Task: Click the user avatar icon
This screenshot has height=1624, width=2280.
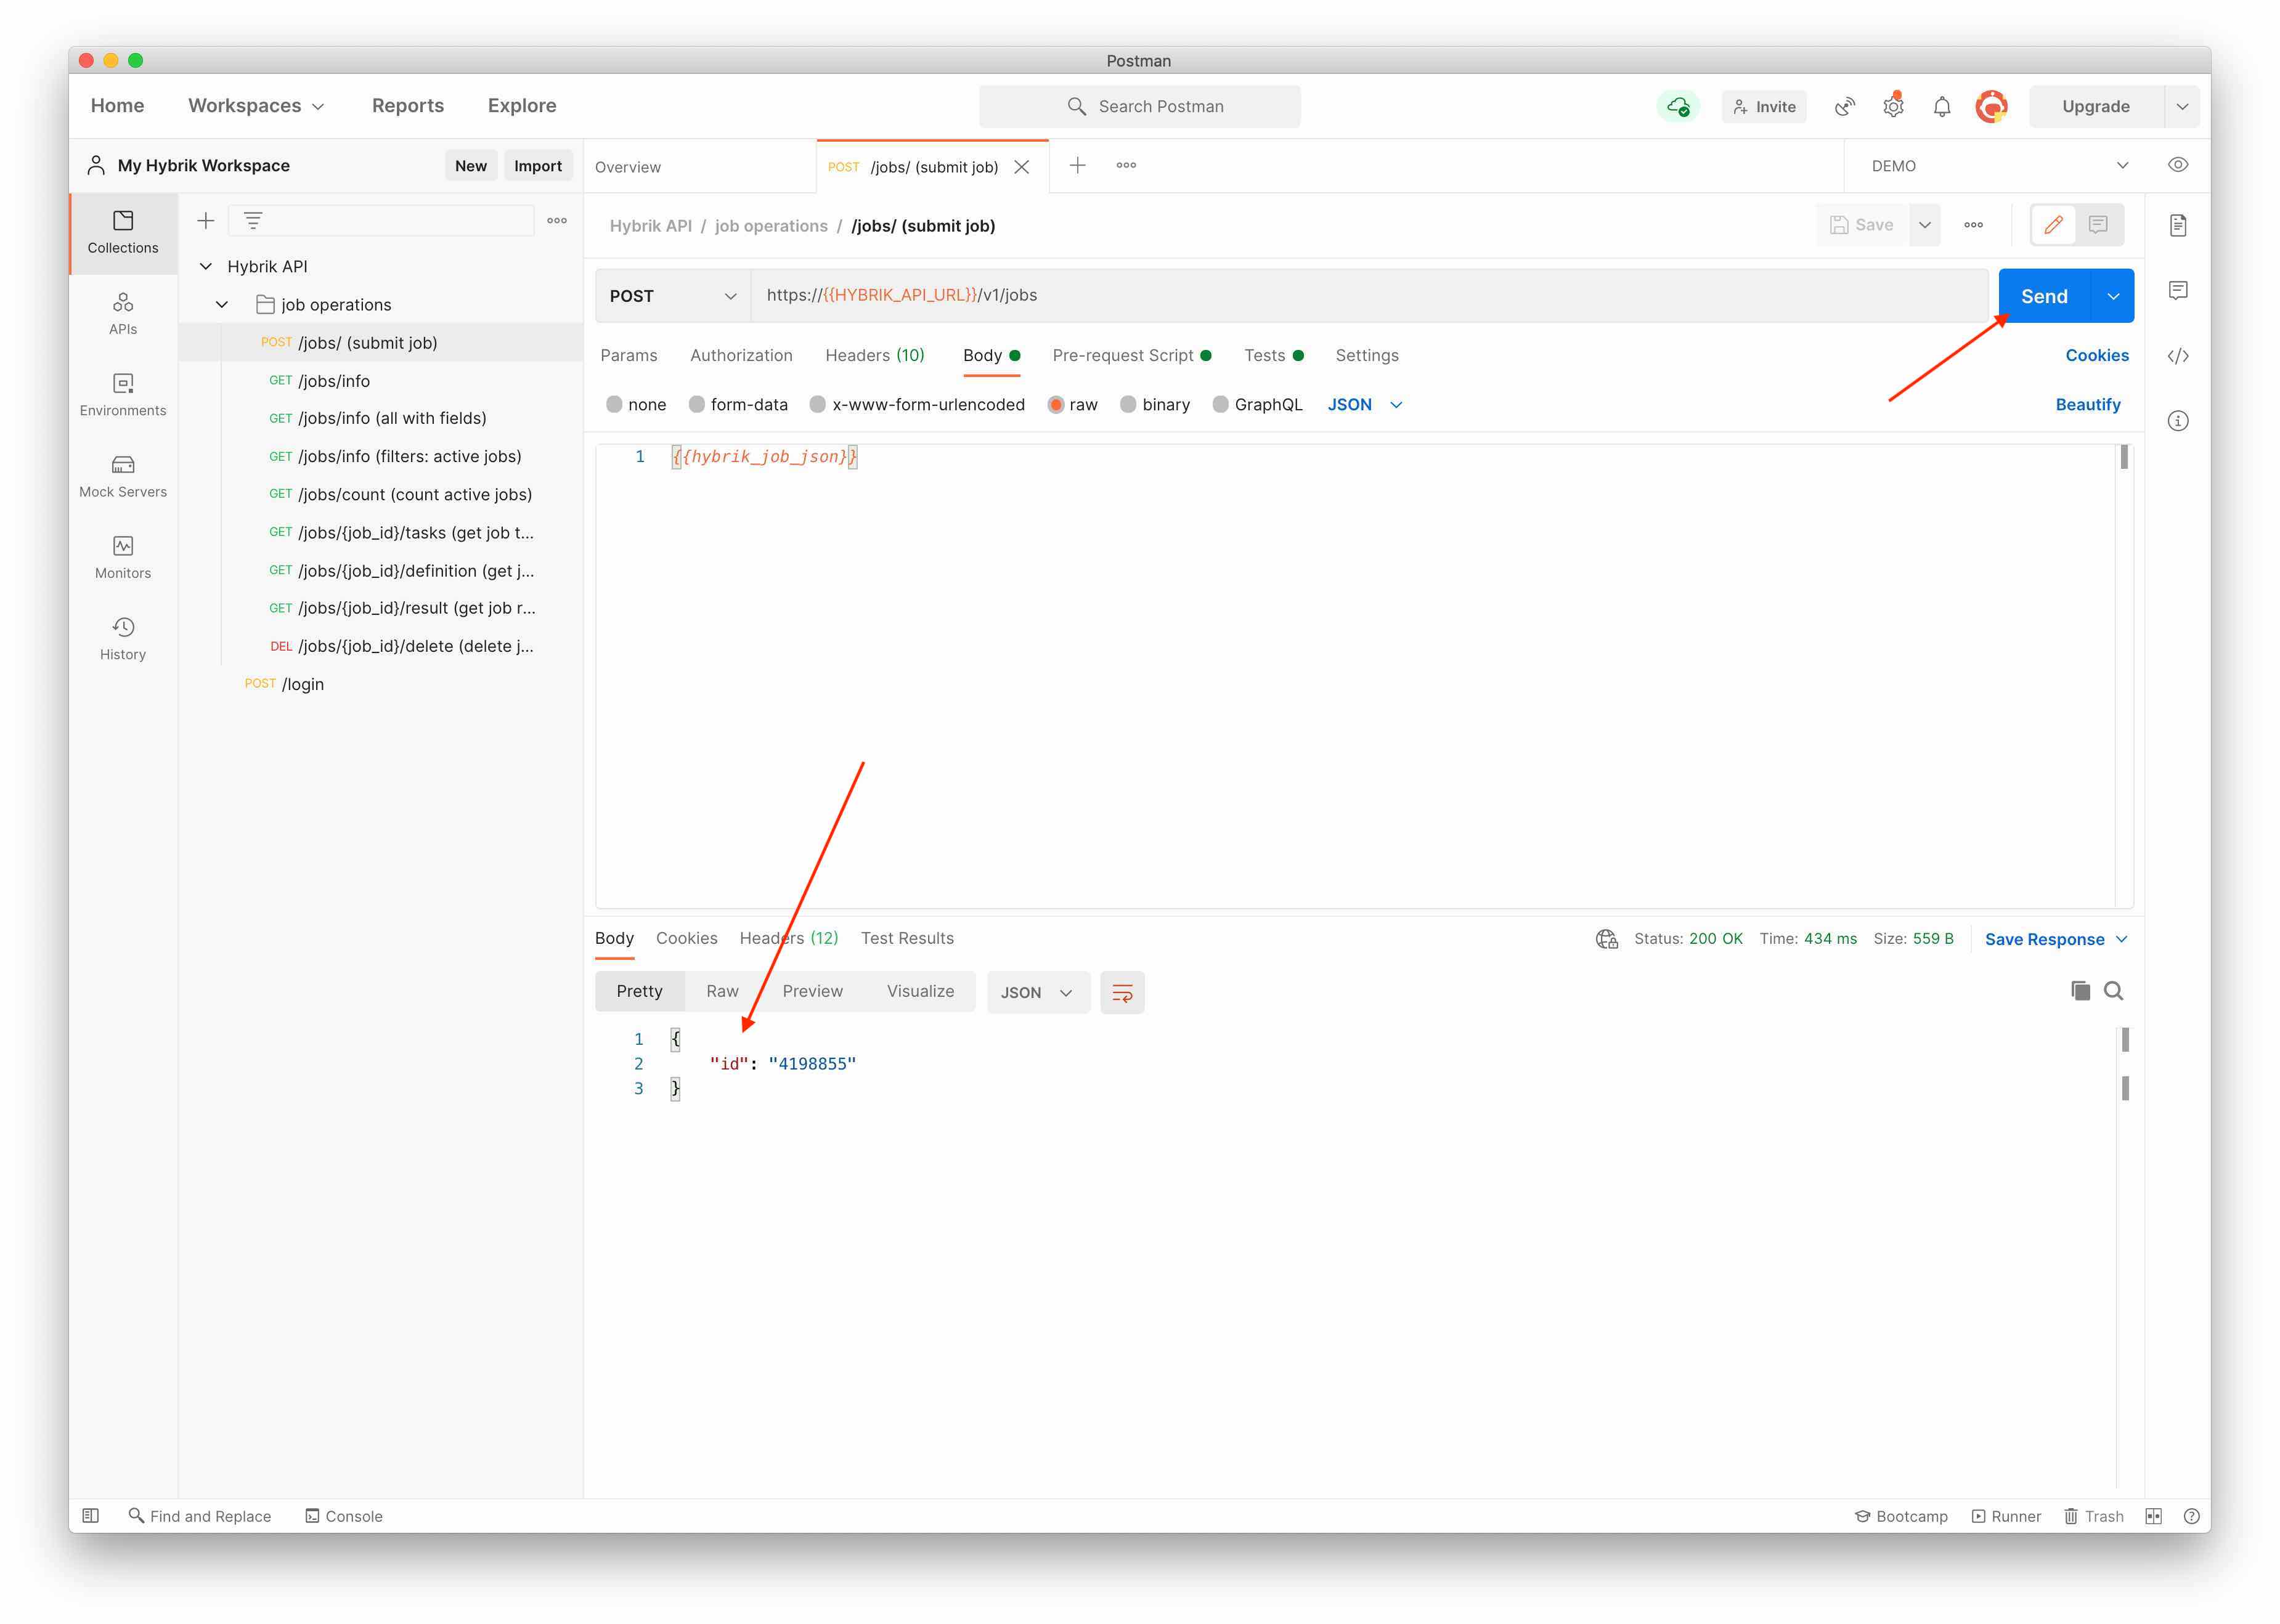Action: [1991, 106]
